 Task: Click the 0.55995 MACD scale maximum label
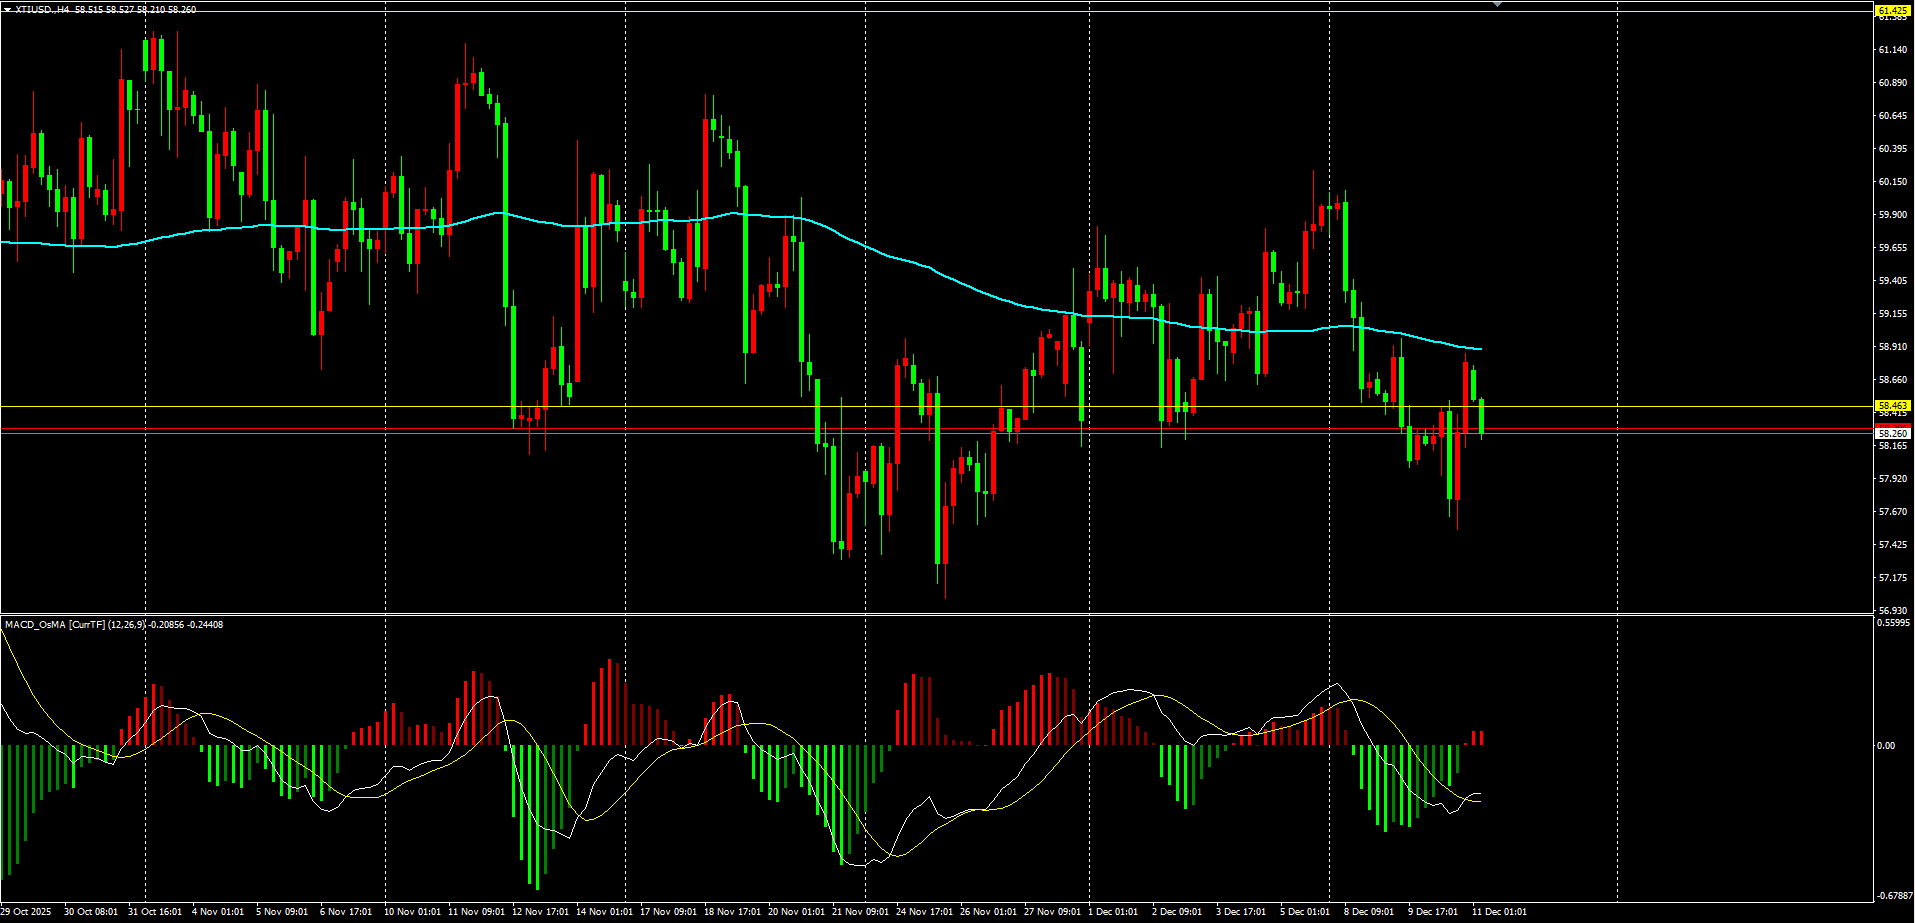(x=1893, y=623)
